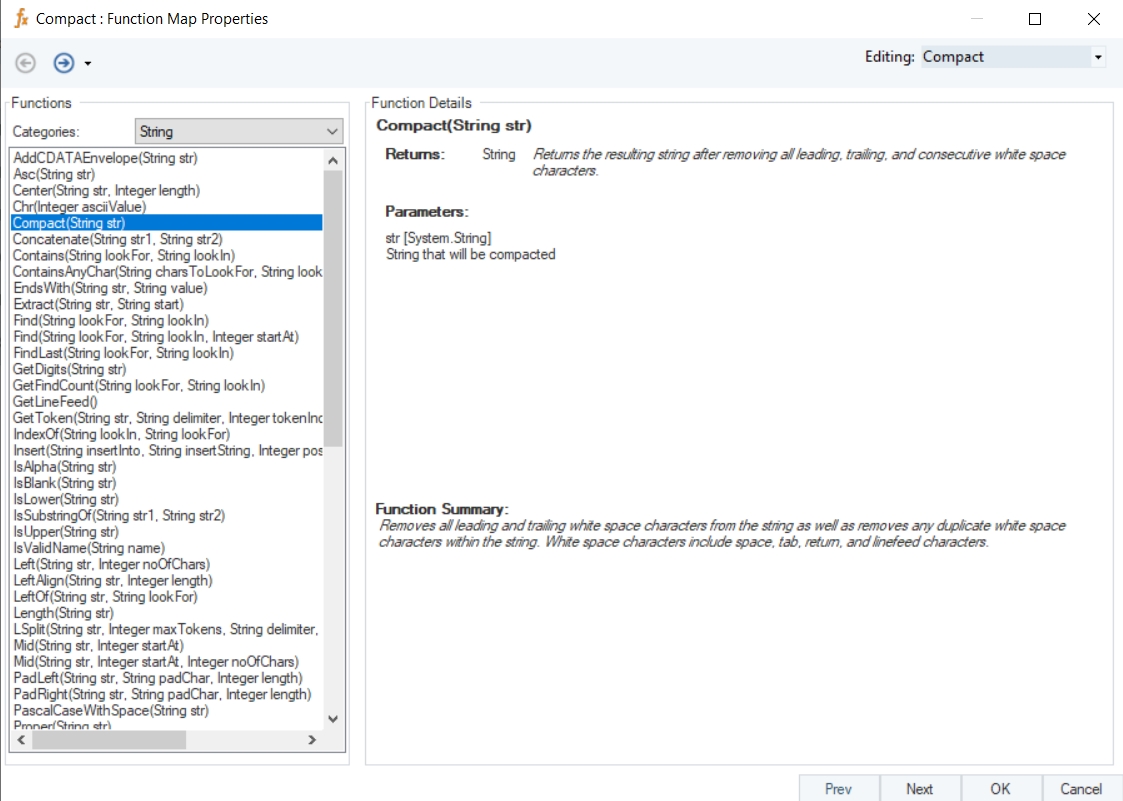Select the GetDigits function entry

70,369
